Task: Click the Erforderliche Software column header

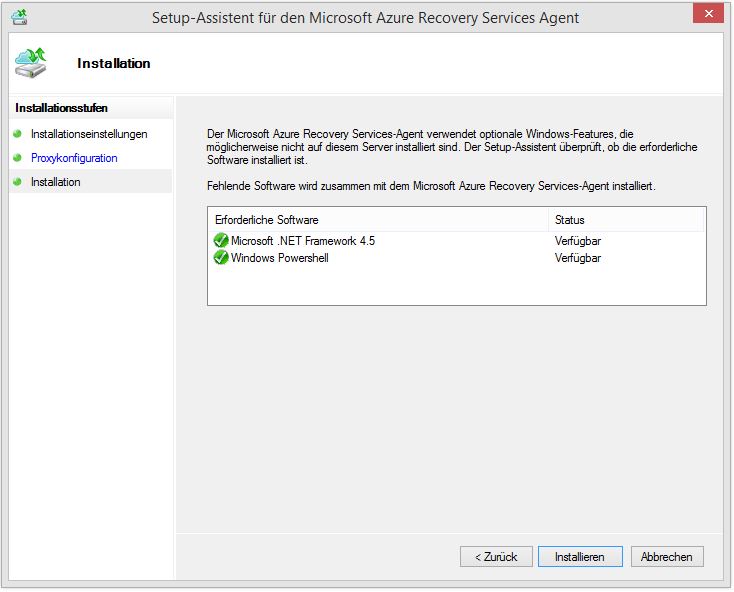Action: (x=378, y=219)
